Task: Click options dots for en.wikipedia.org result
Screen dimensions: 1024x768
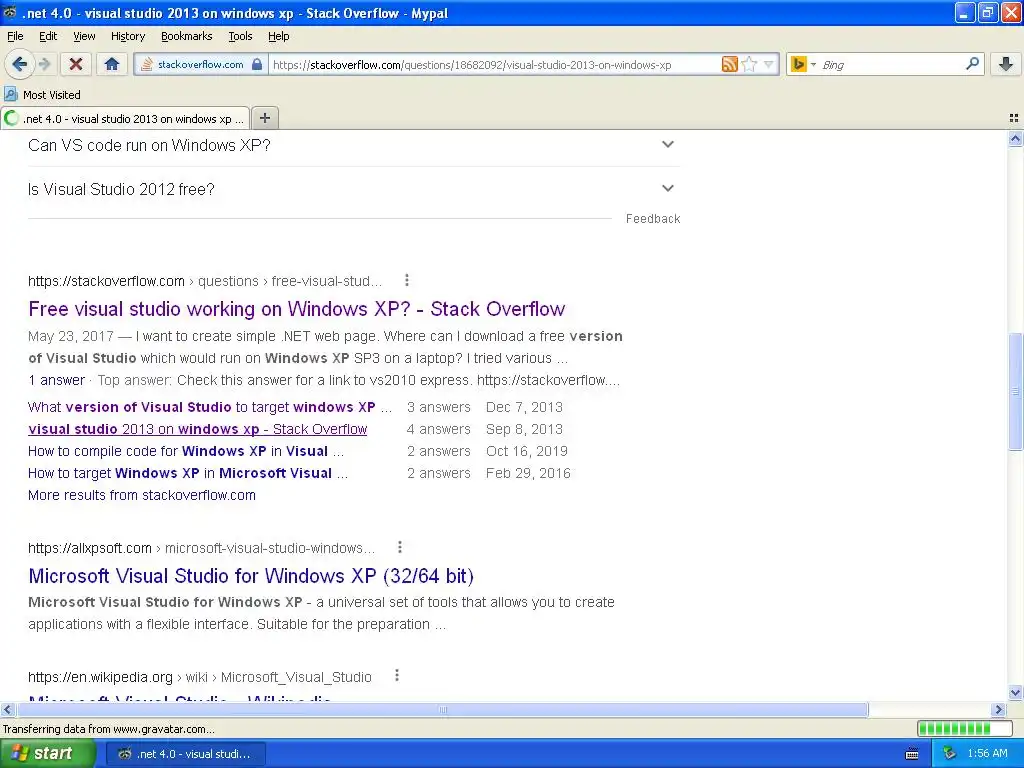Action: click(396, 676)
